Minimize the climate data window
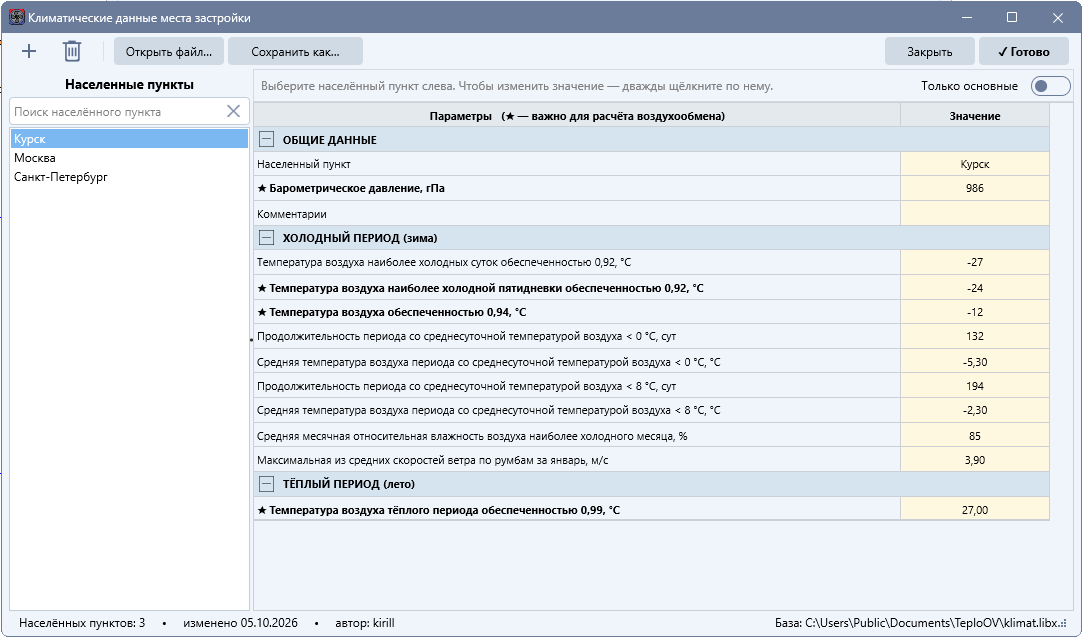This screenshot has width=1082, height=637. (x=966, y=17)
